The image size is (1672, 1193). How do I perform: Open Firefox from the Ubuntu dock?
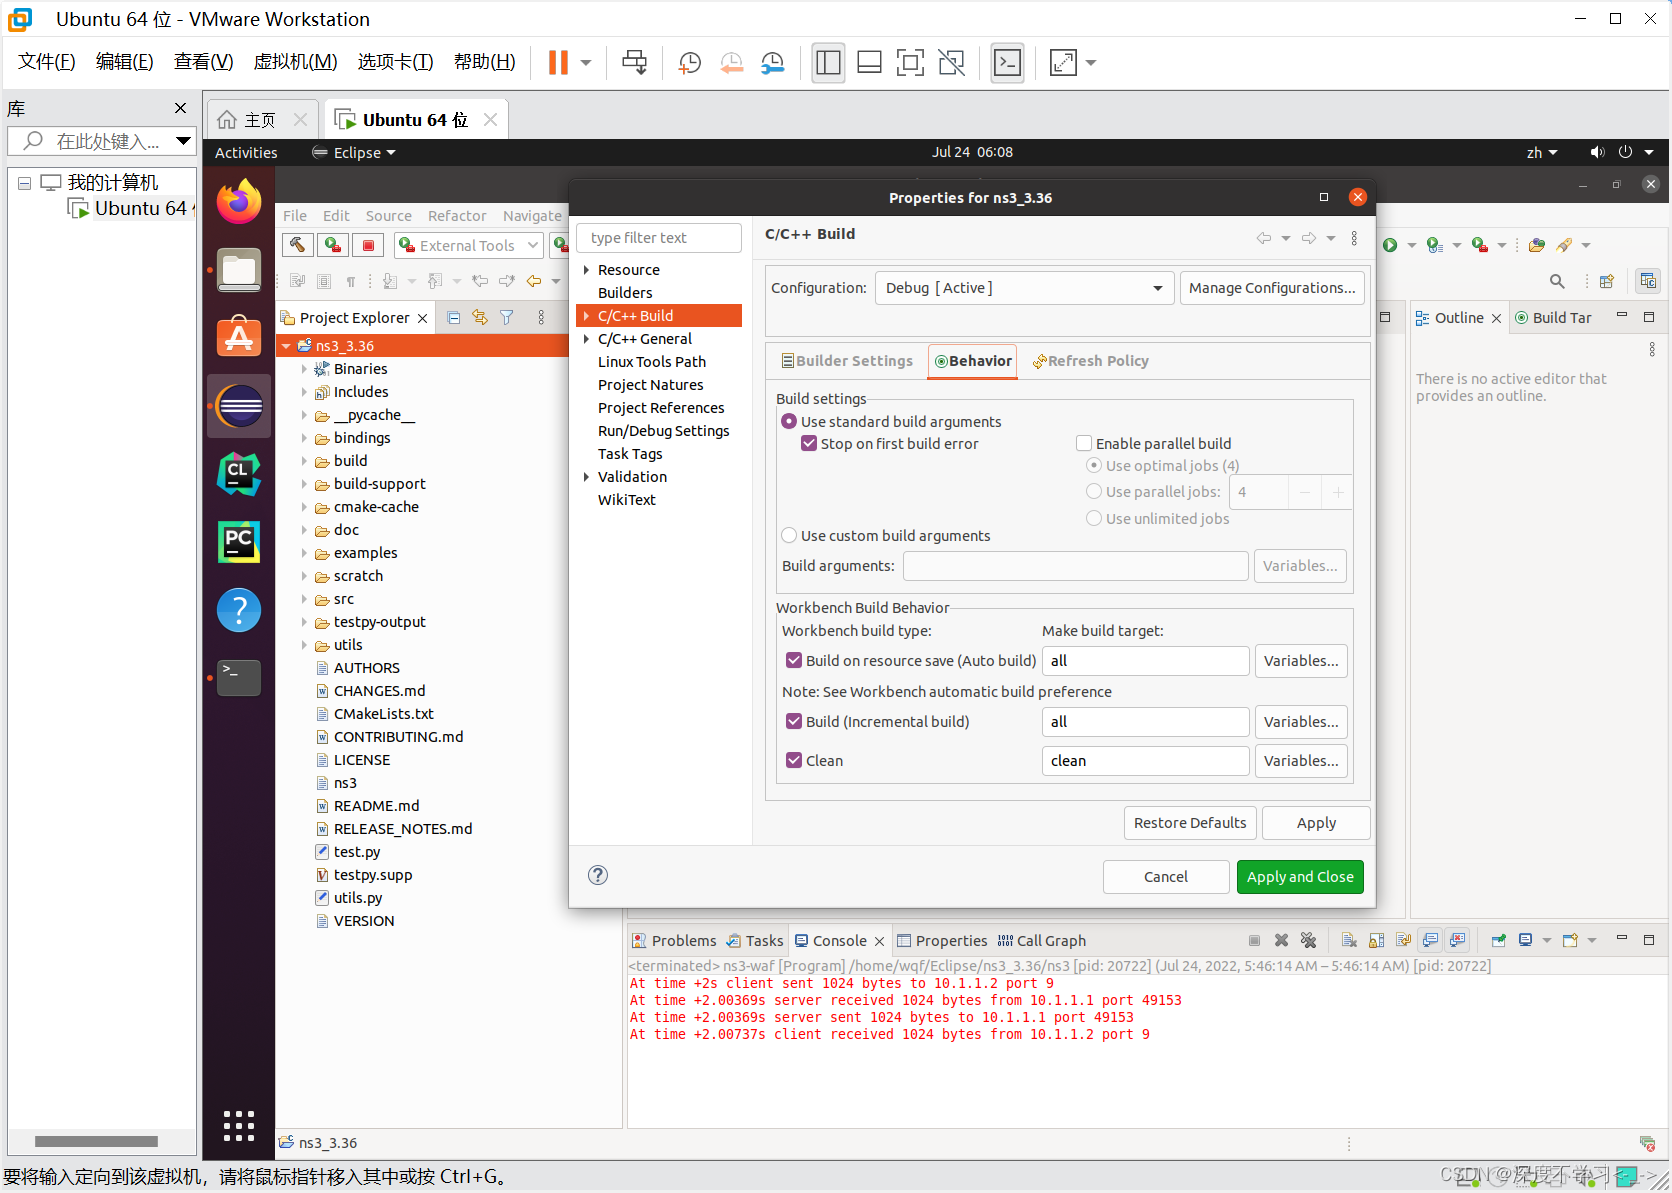[239, 203]
